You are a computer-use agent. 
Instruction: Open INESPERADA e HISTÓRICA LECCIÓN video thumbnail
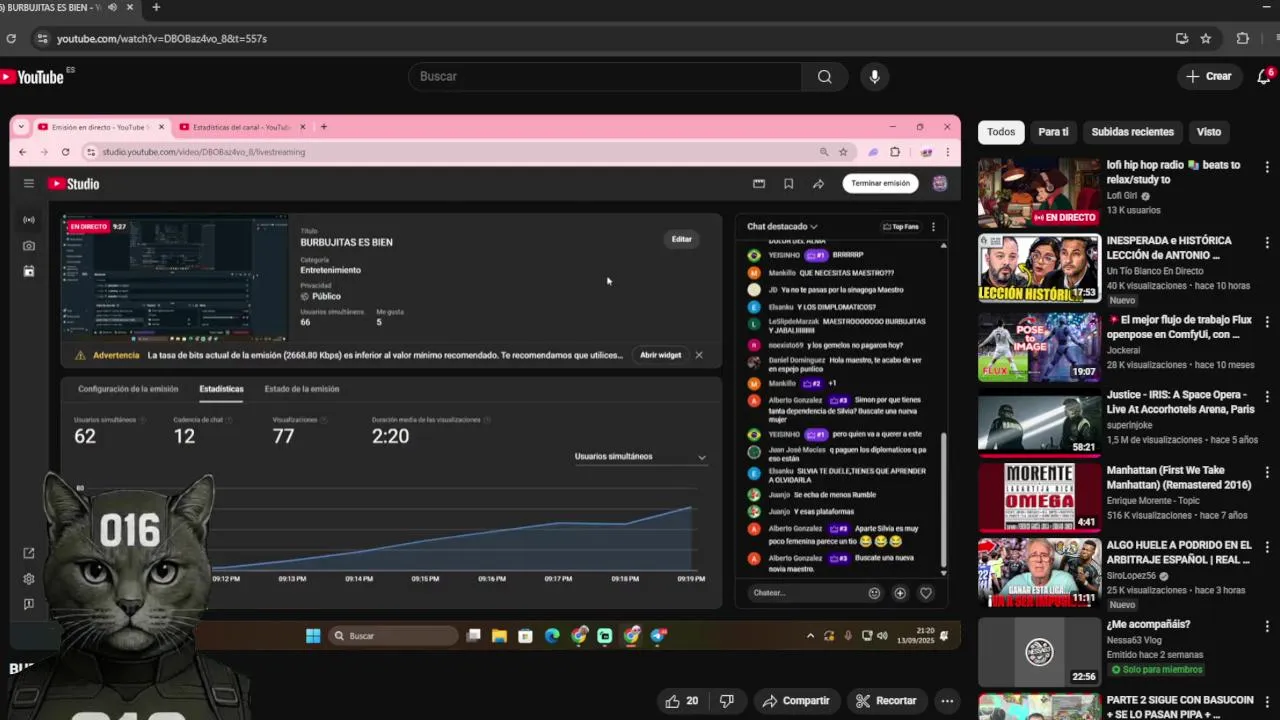point(1039,268)
